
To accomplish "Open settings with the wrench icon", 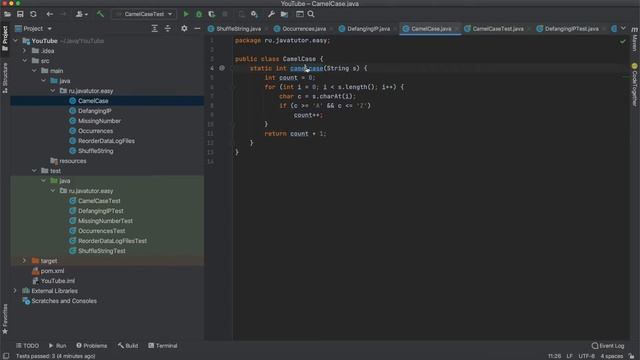I will (271, 14).
